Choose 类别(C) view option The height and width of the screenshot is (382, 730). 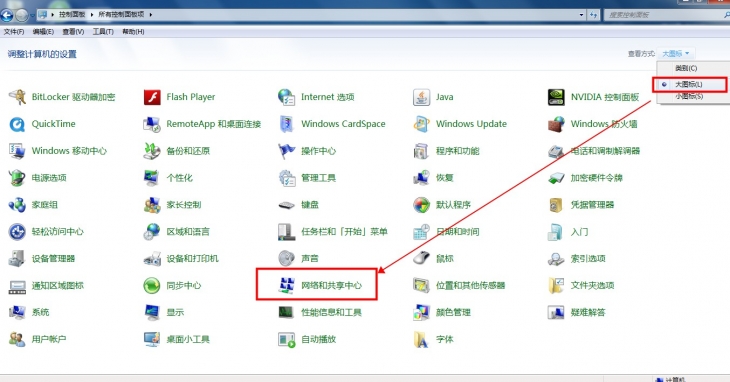(x=686, y=68)
